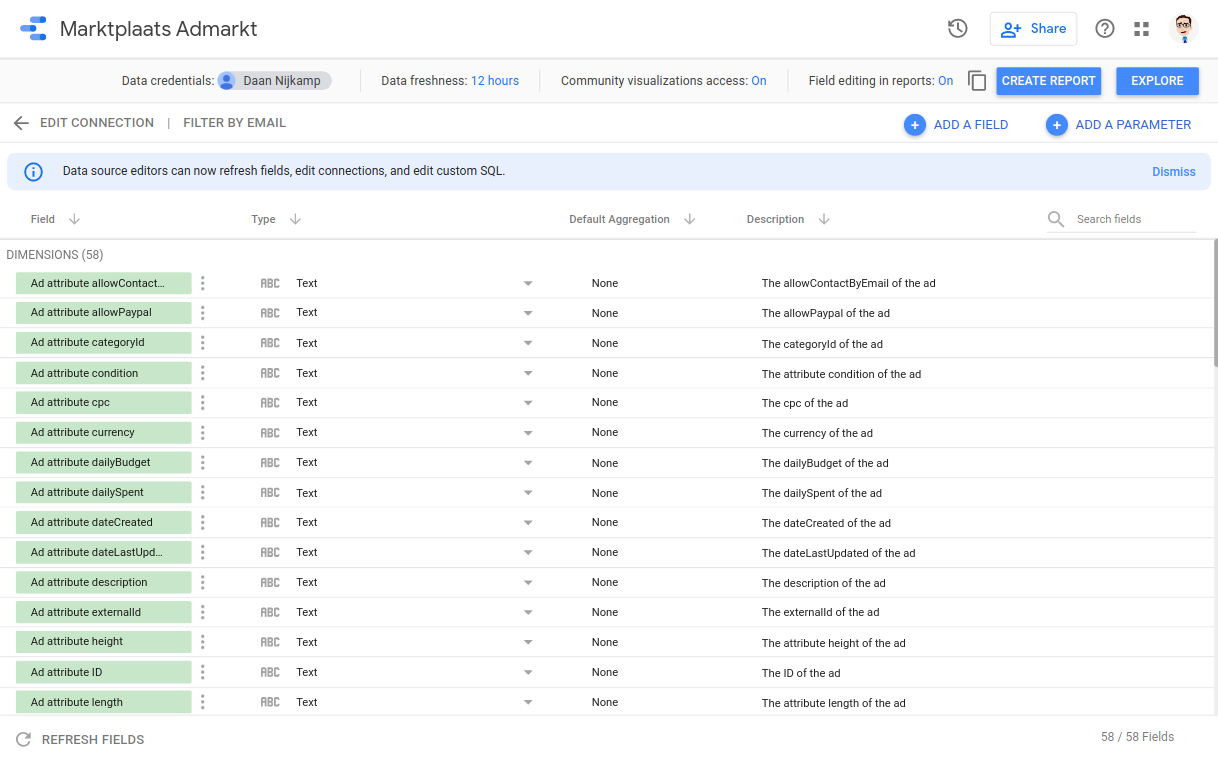Sort by Description column arrow
Screen dimensions: 1218x759
[824, 219]
